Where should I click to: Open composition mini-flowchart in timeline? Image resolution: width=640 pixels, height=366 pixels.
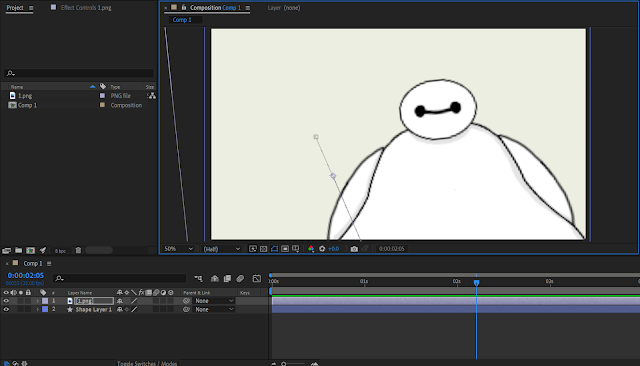pos(198,279)
